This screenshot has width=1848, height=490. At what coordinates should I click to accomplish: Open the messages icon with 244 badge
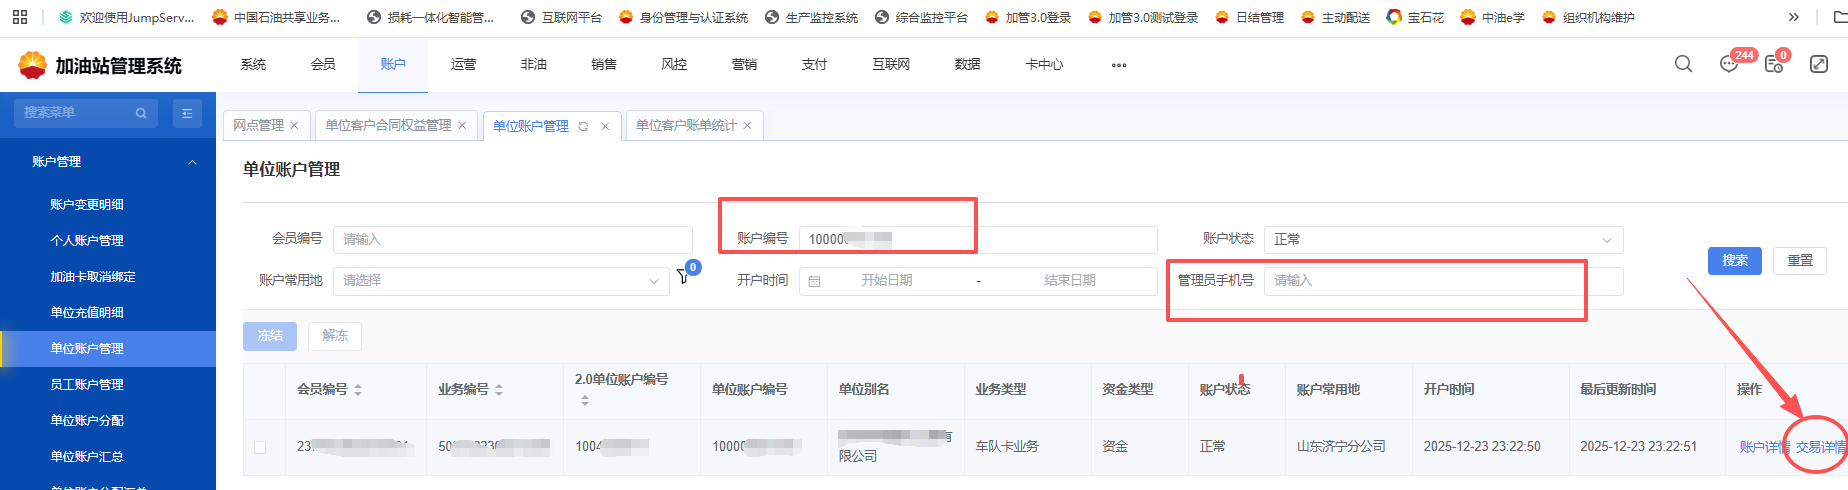[x=1729, y=64]
